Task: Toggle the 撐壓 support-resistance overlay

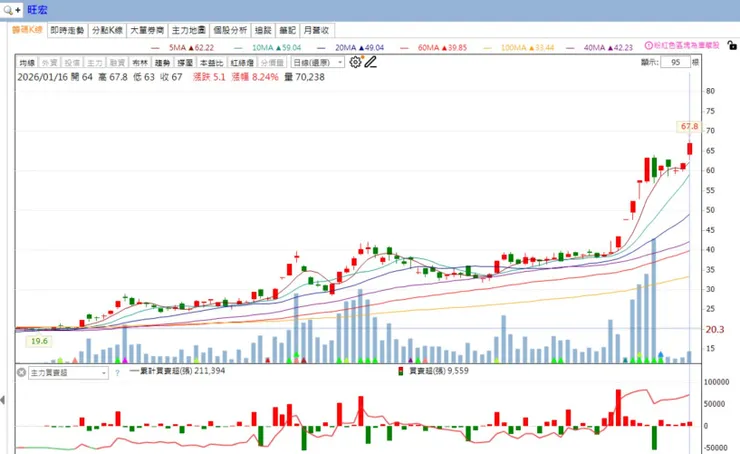Action: [185, 62]
